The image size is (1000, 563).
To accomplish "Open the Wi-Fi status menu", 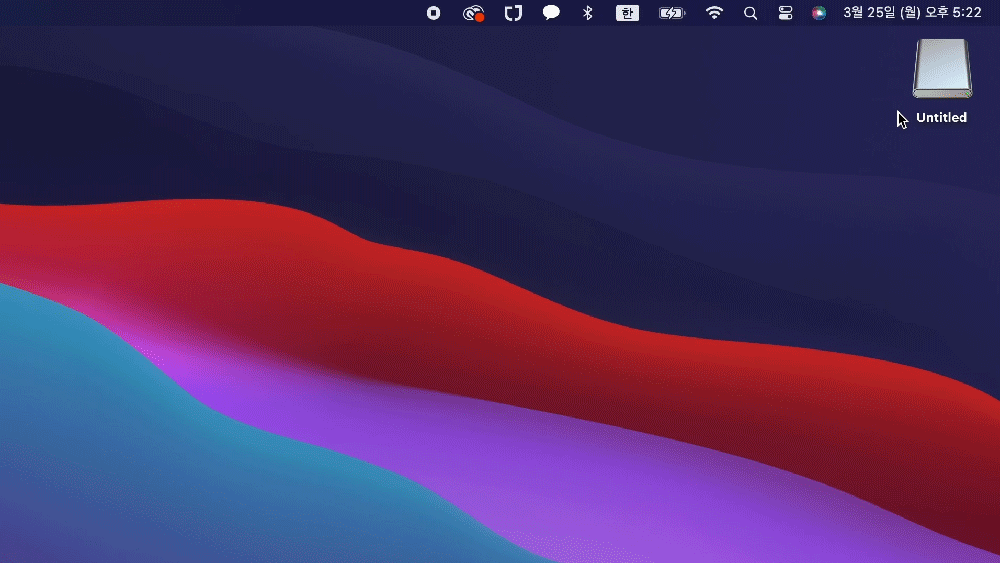I will pyautogui.click(x=714, y=13).
